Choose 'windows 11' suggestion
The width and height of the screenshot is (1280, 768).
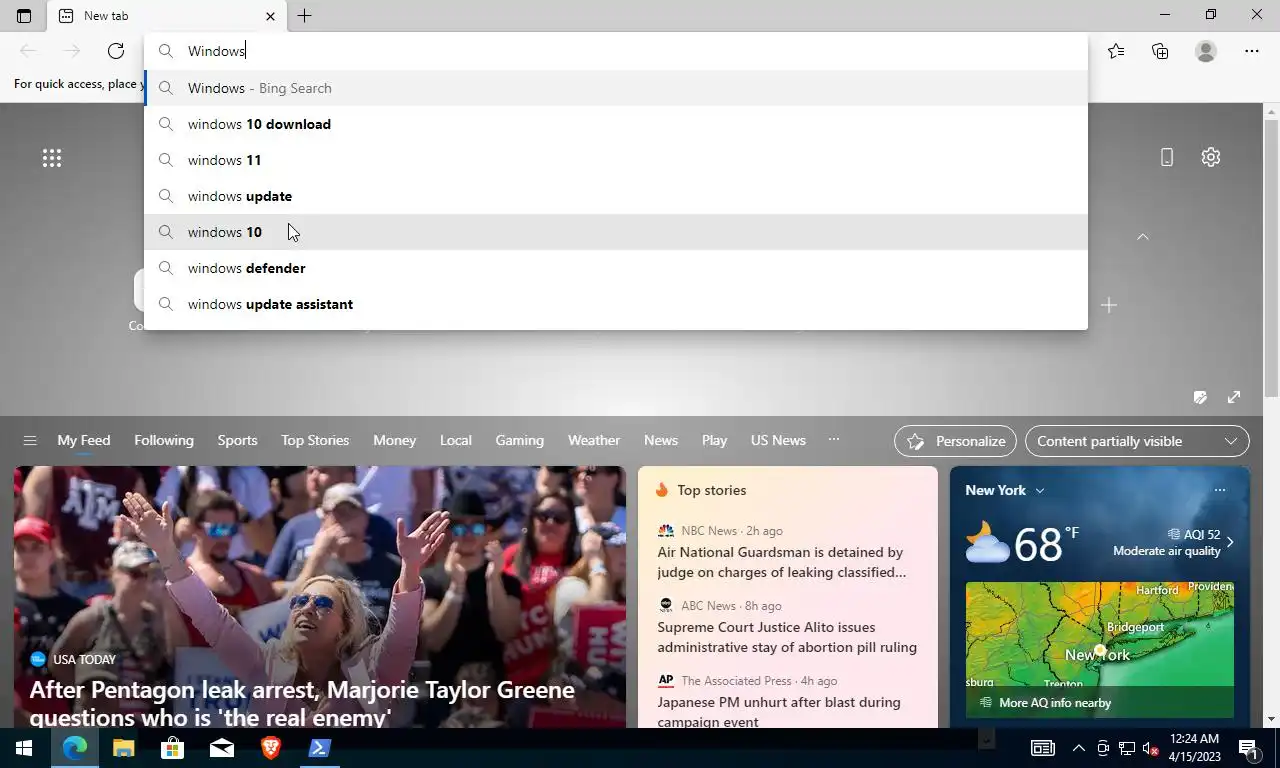coord(616,160)
